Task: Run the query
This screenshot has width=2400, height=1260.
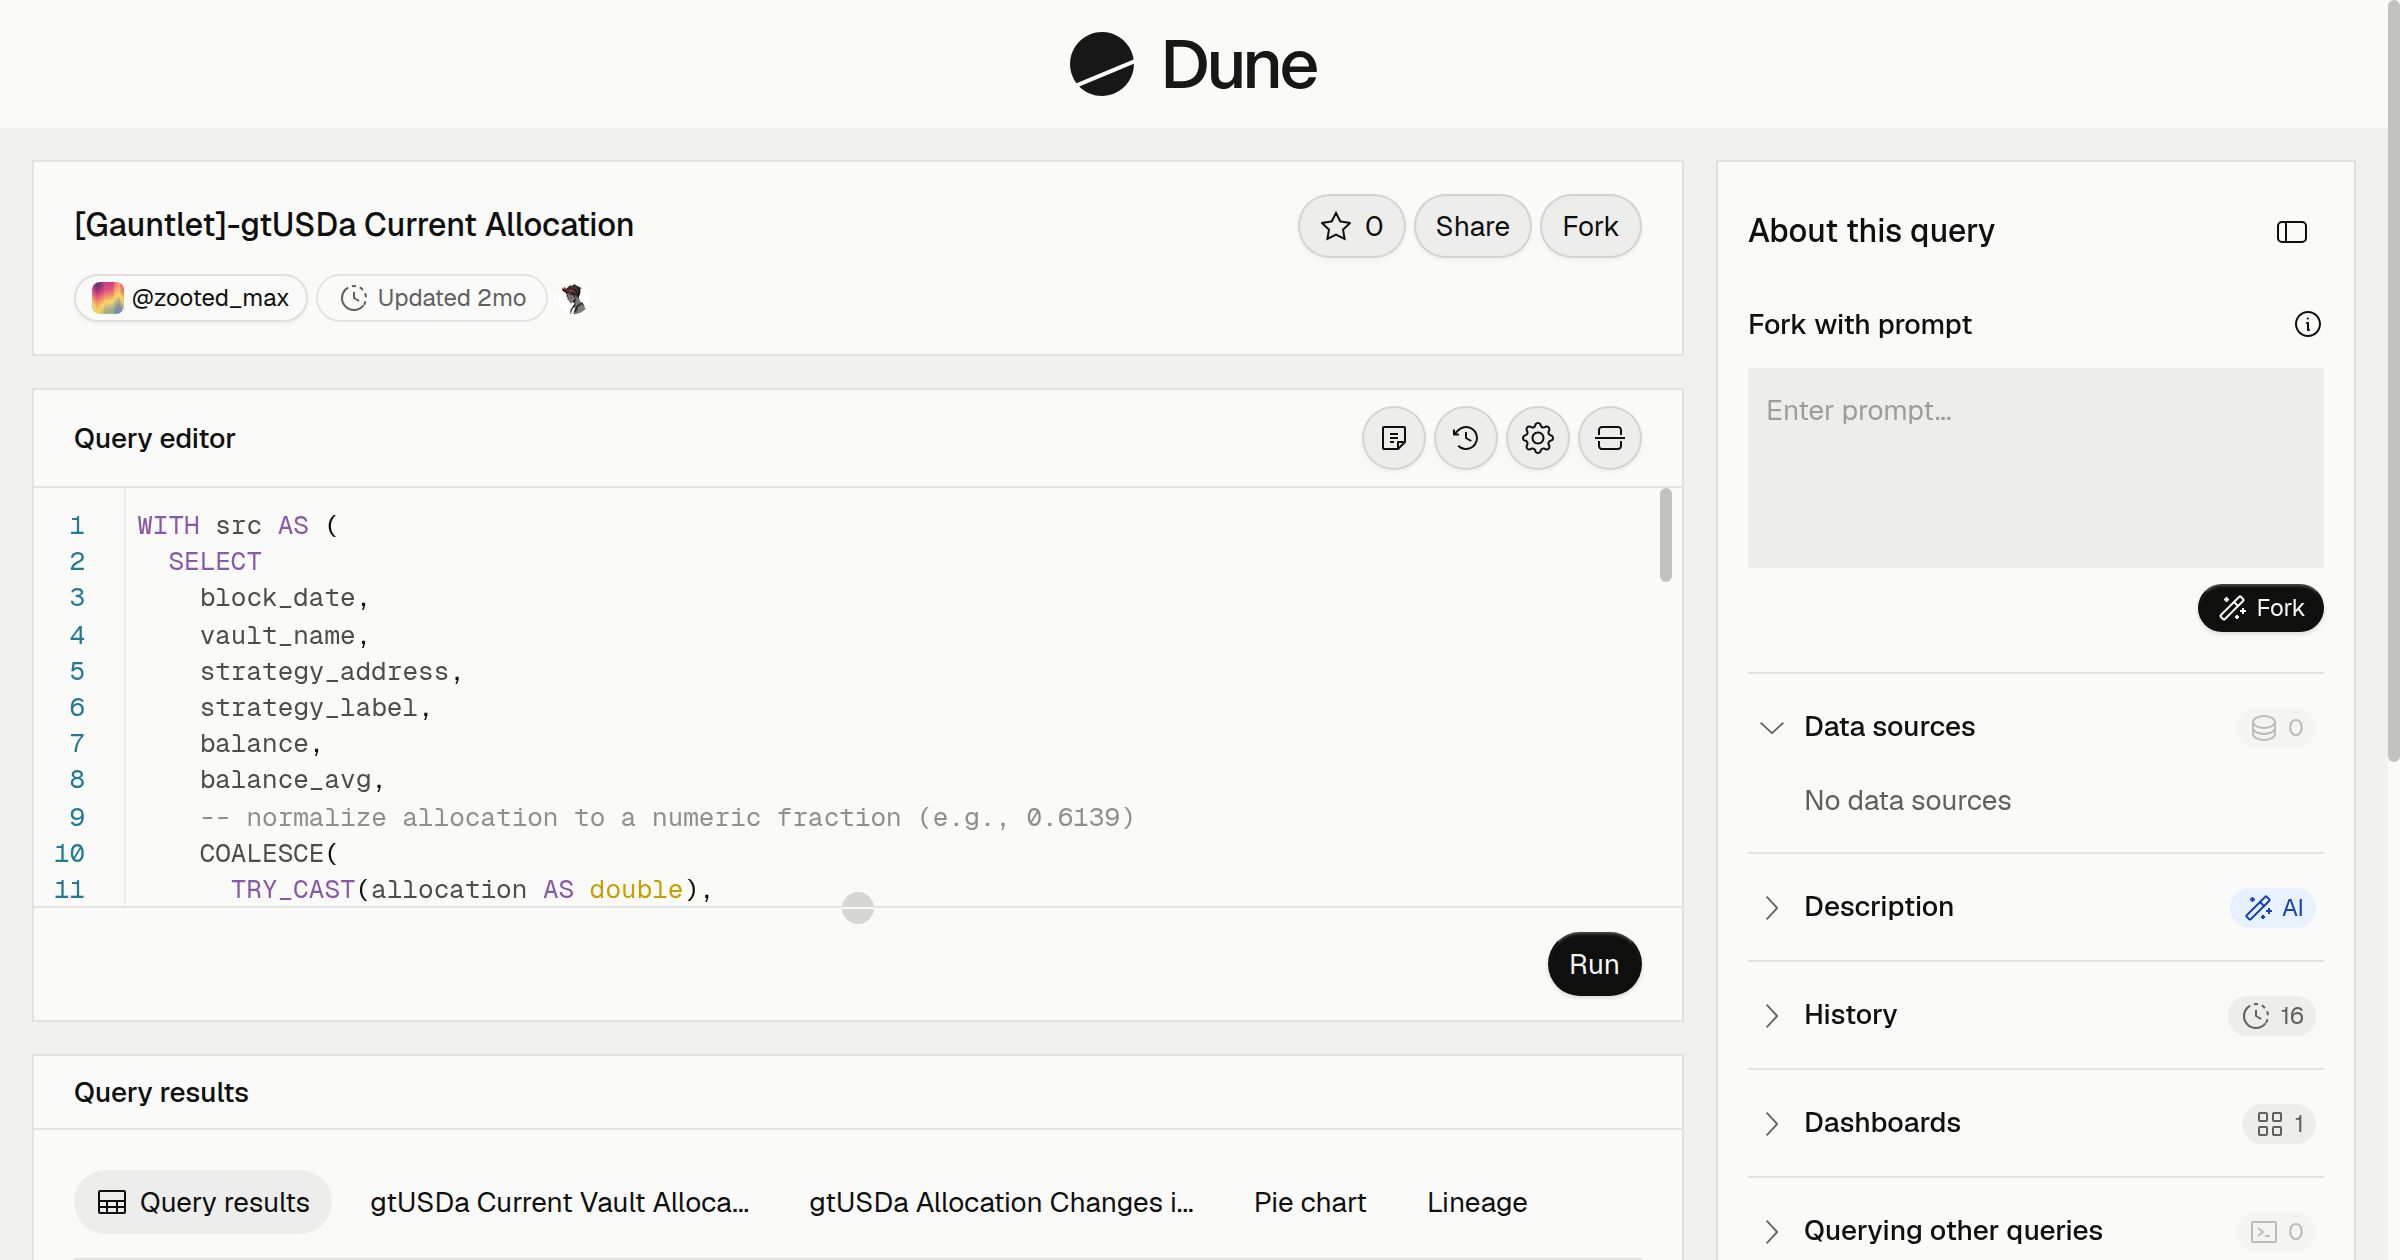Action: (x=1594, y=964)
